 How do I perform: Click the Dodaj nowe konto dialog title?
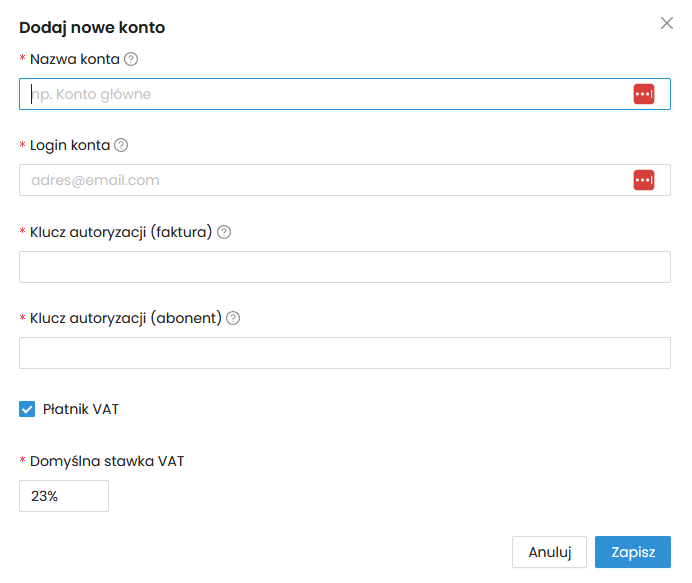pyautogui.click(x=92, y=27)
